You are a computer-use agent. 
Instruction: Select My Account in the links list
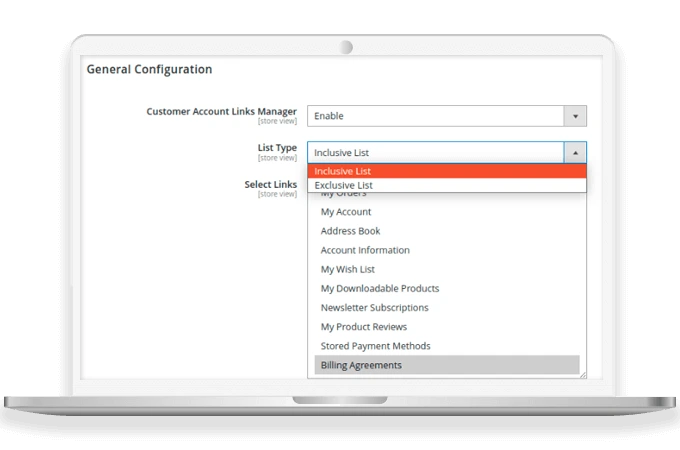(x=346, y=212)
